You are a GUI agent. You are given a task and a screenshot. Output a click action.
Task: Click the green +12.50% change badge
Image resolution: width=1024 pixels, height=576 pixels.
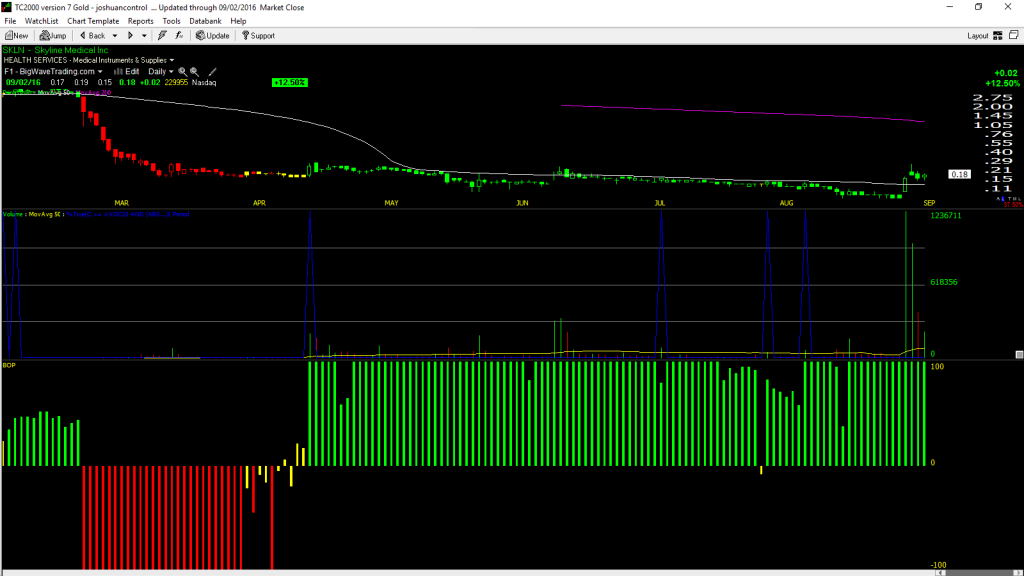coord(289,82)
